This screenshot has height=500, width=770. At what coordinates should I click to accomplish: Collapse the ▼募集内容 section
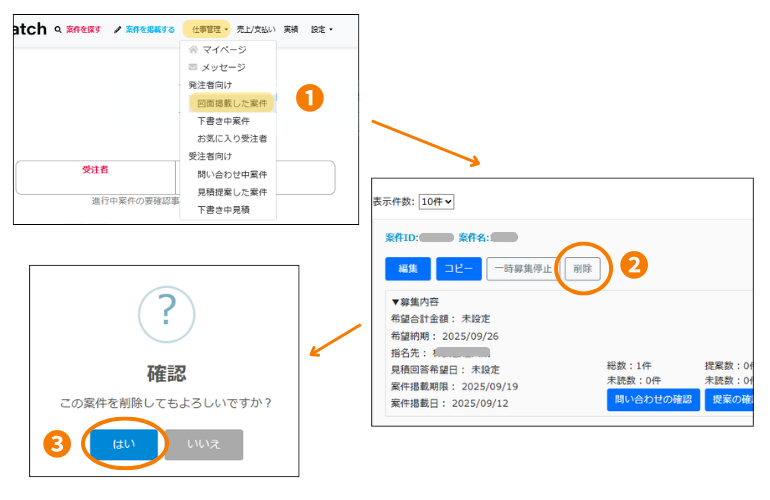tap(414, 302)
